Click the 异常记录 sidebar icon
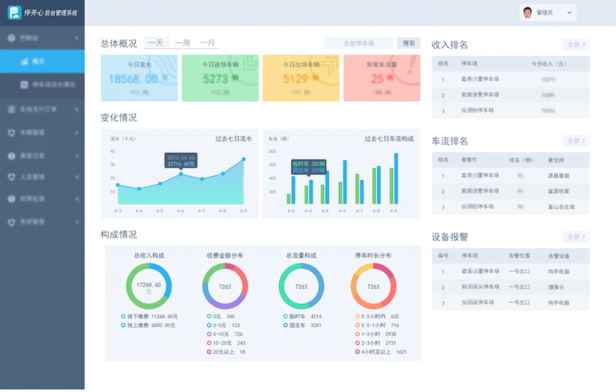 (11, 156)
